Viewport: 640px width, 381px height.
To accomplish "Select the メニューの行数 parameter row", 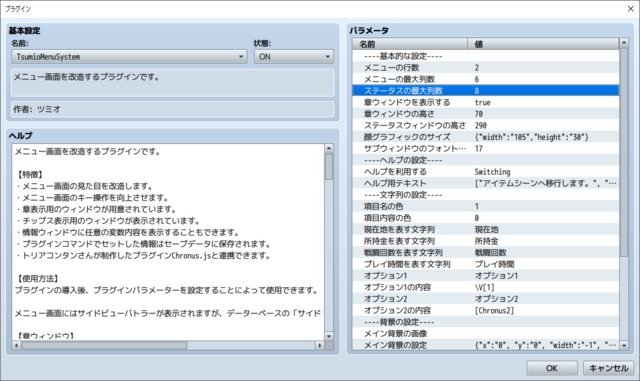I will click(486, 67).
